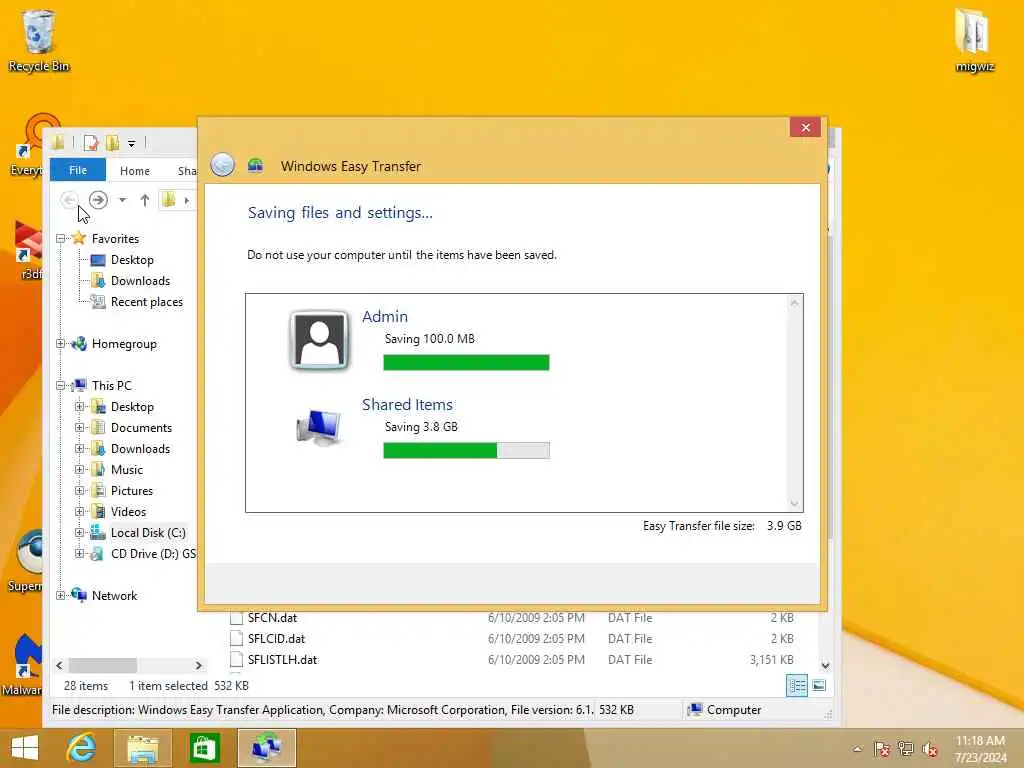
Task: Click the network icon in system tray
Action: click(905, 749)
